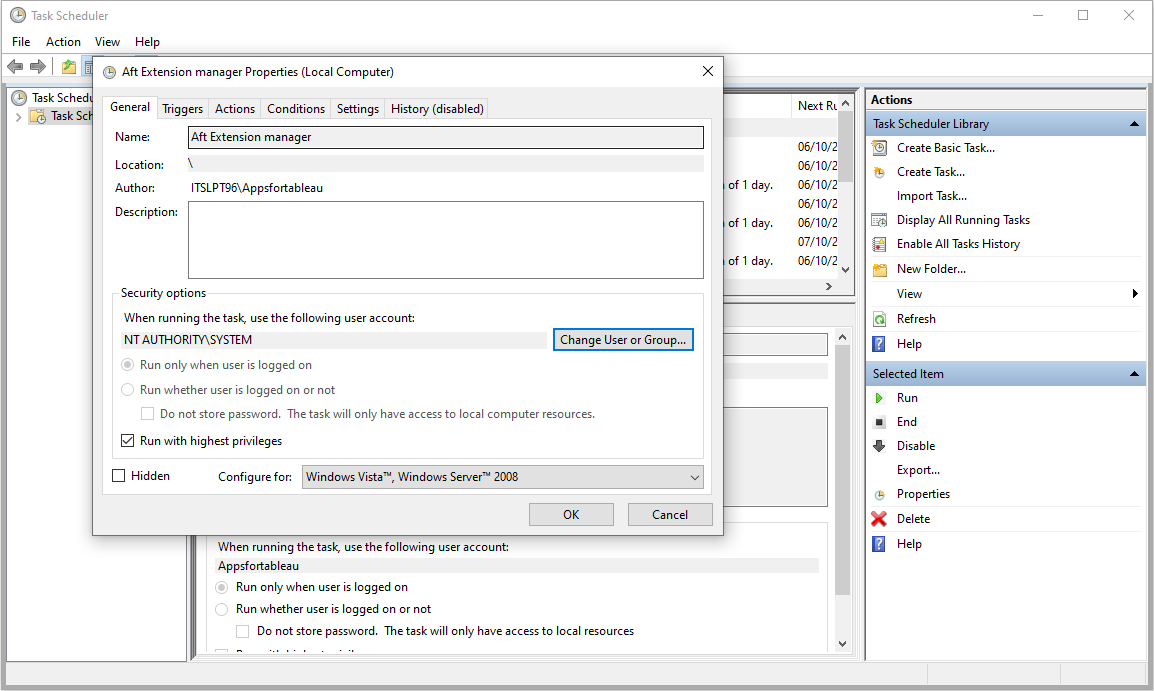
Task: Click the red Delete X icon
Action: [879, 519]
